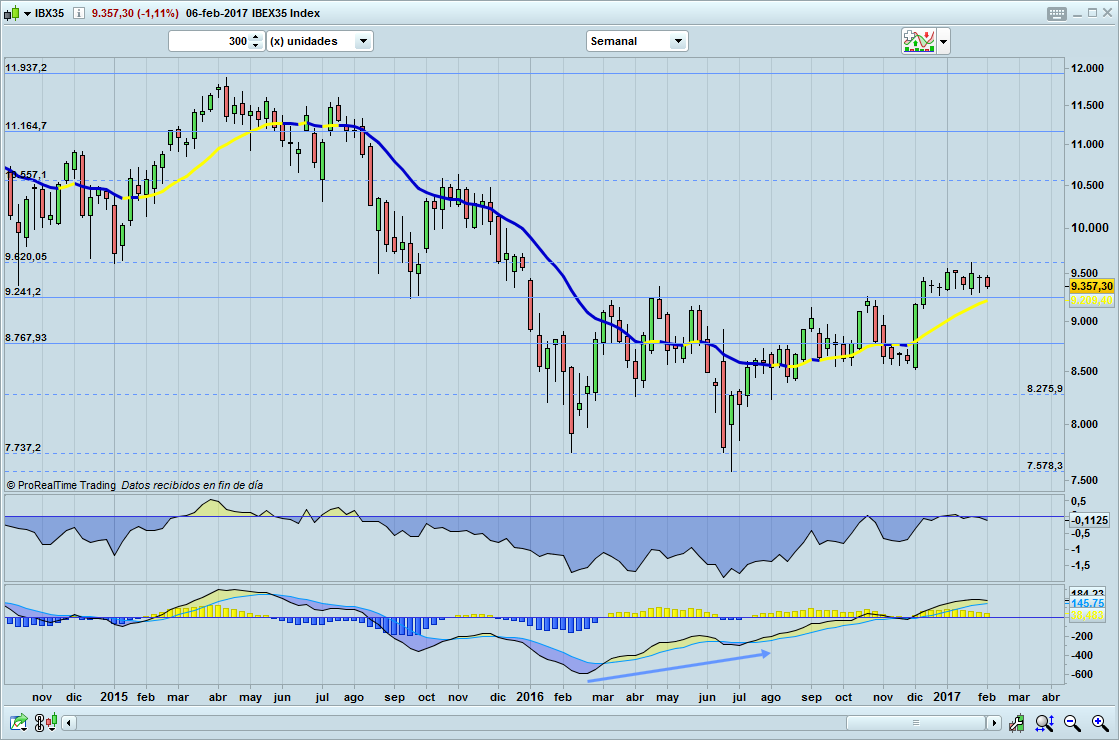Screen dimensions: 1119x740
Task: Click the auto-fit zoom magnifier with arrows
Action: coord(1045,722)
